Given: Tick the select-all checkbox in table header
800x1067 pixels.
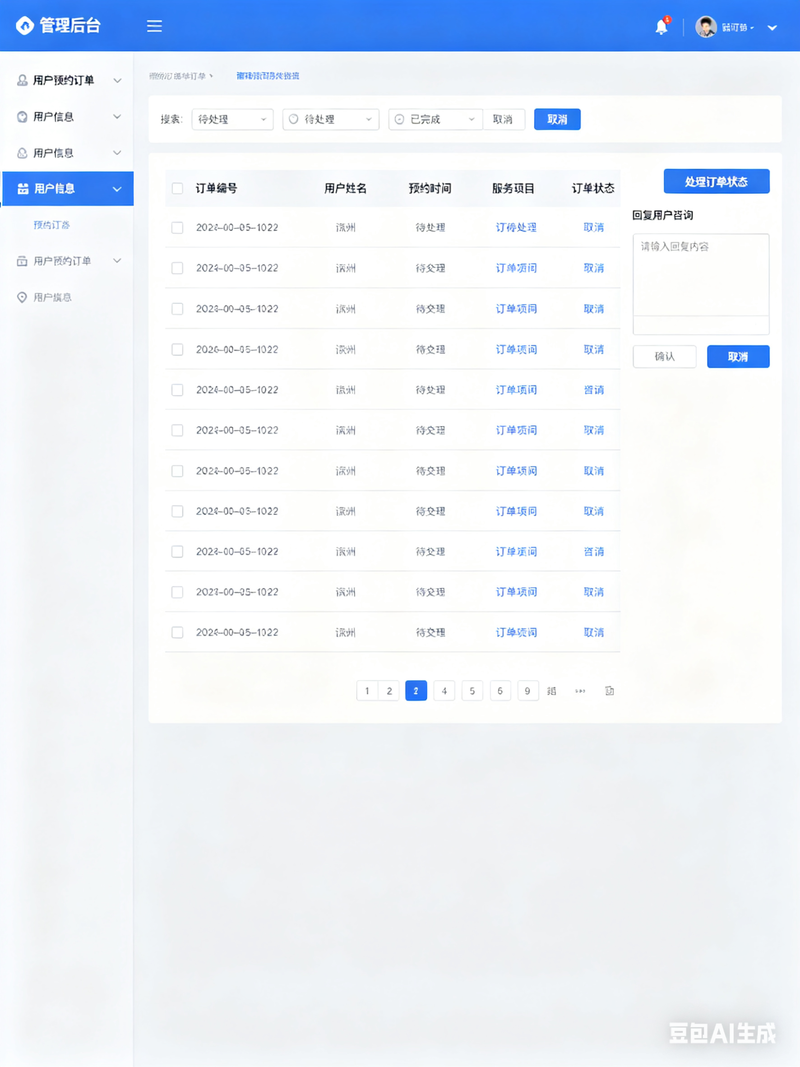Looking at the screenshot, I should pos(178,188).
